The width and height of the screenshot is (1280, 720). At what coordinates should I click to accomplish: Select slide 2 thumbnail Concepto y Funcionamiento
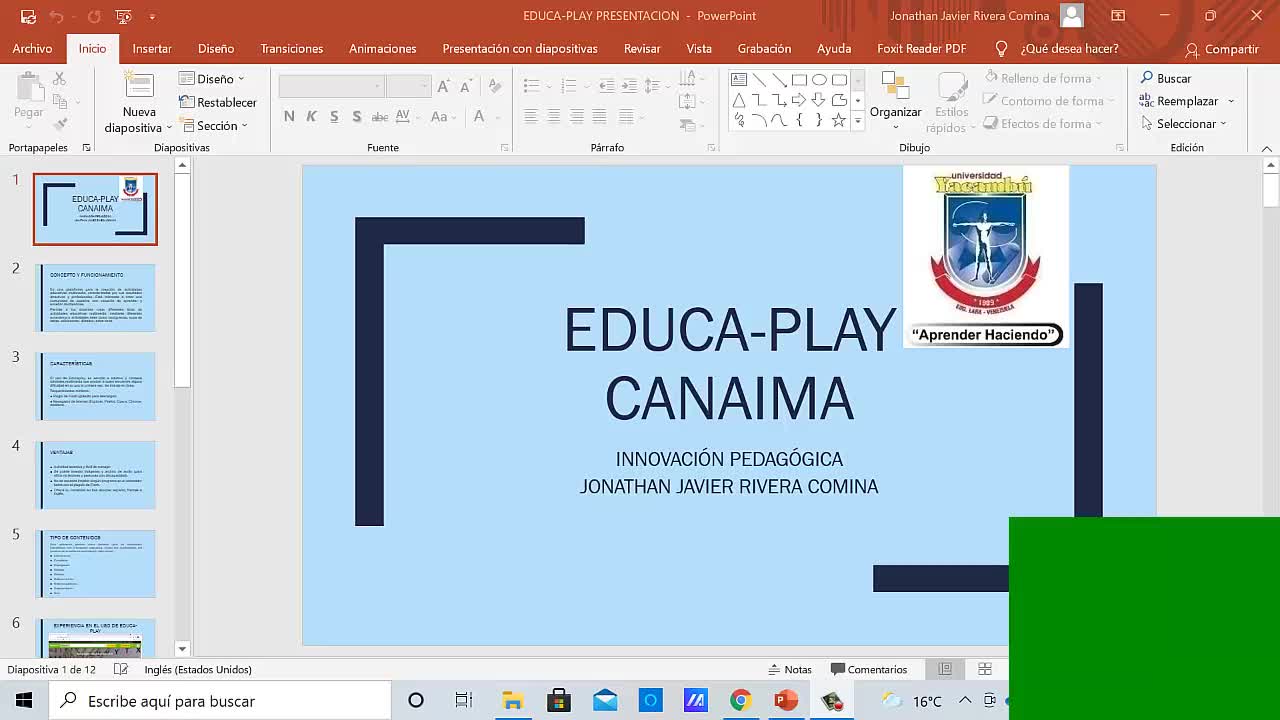95,298
